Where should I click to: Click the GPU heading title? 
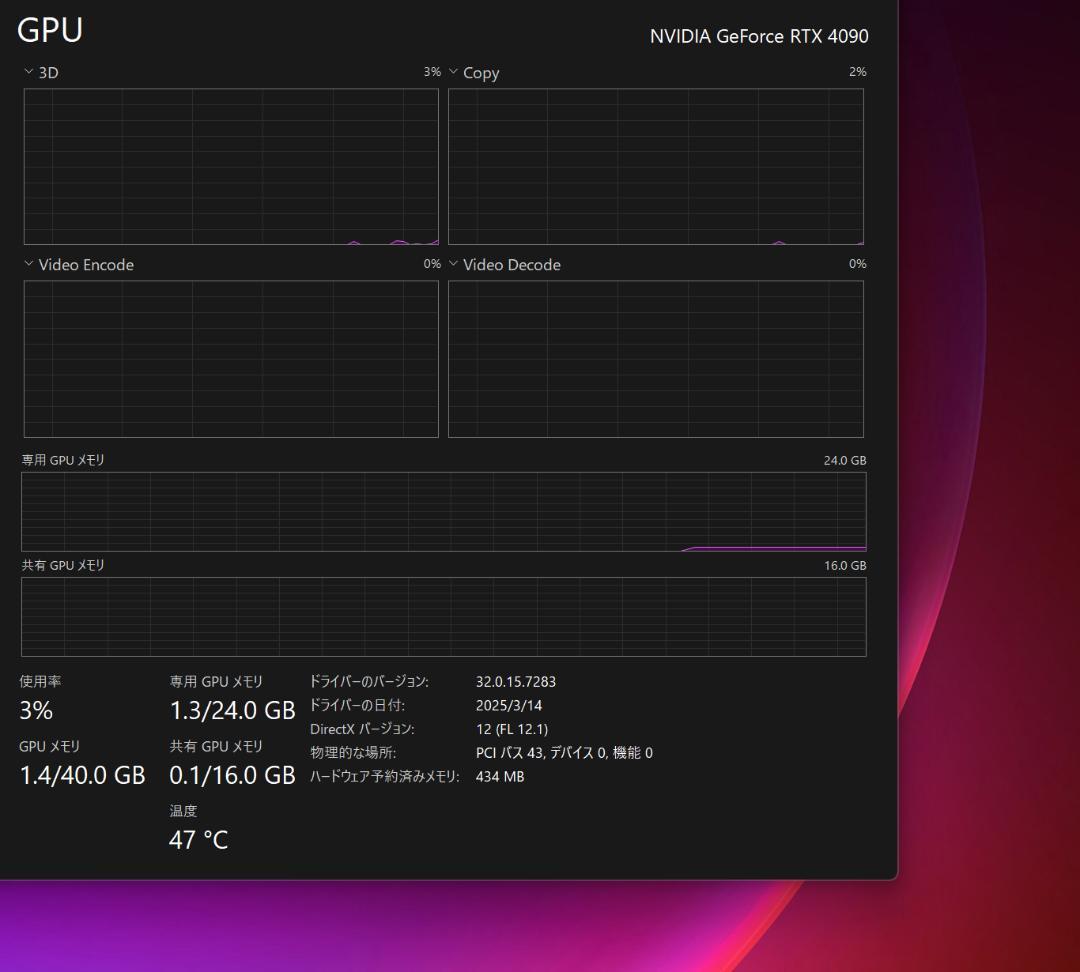pos(49,30)
